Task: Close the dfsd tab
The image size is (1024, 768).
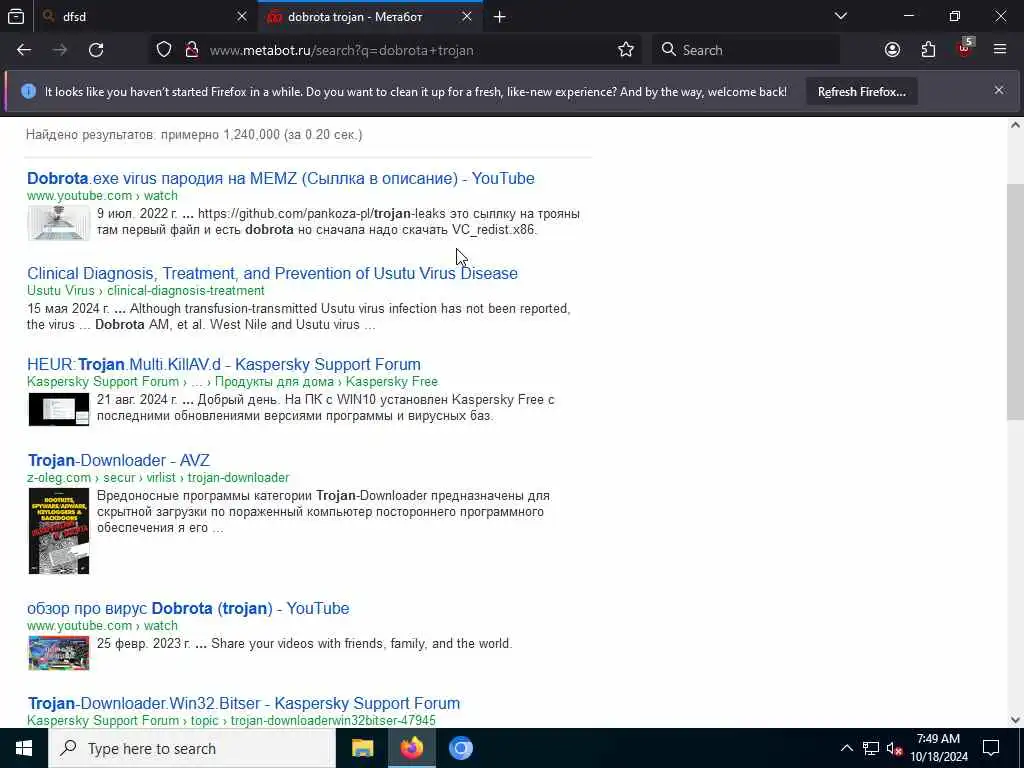Action: (242, 16)
